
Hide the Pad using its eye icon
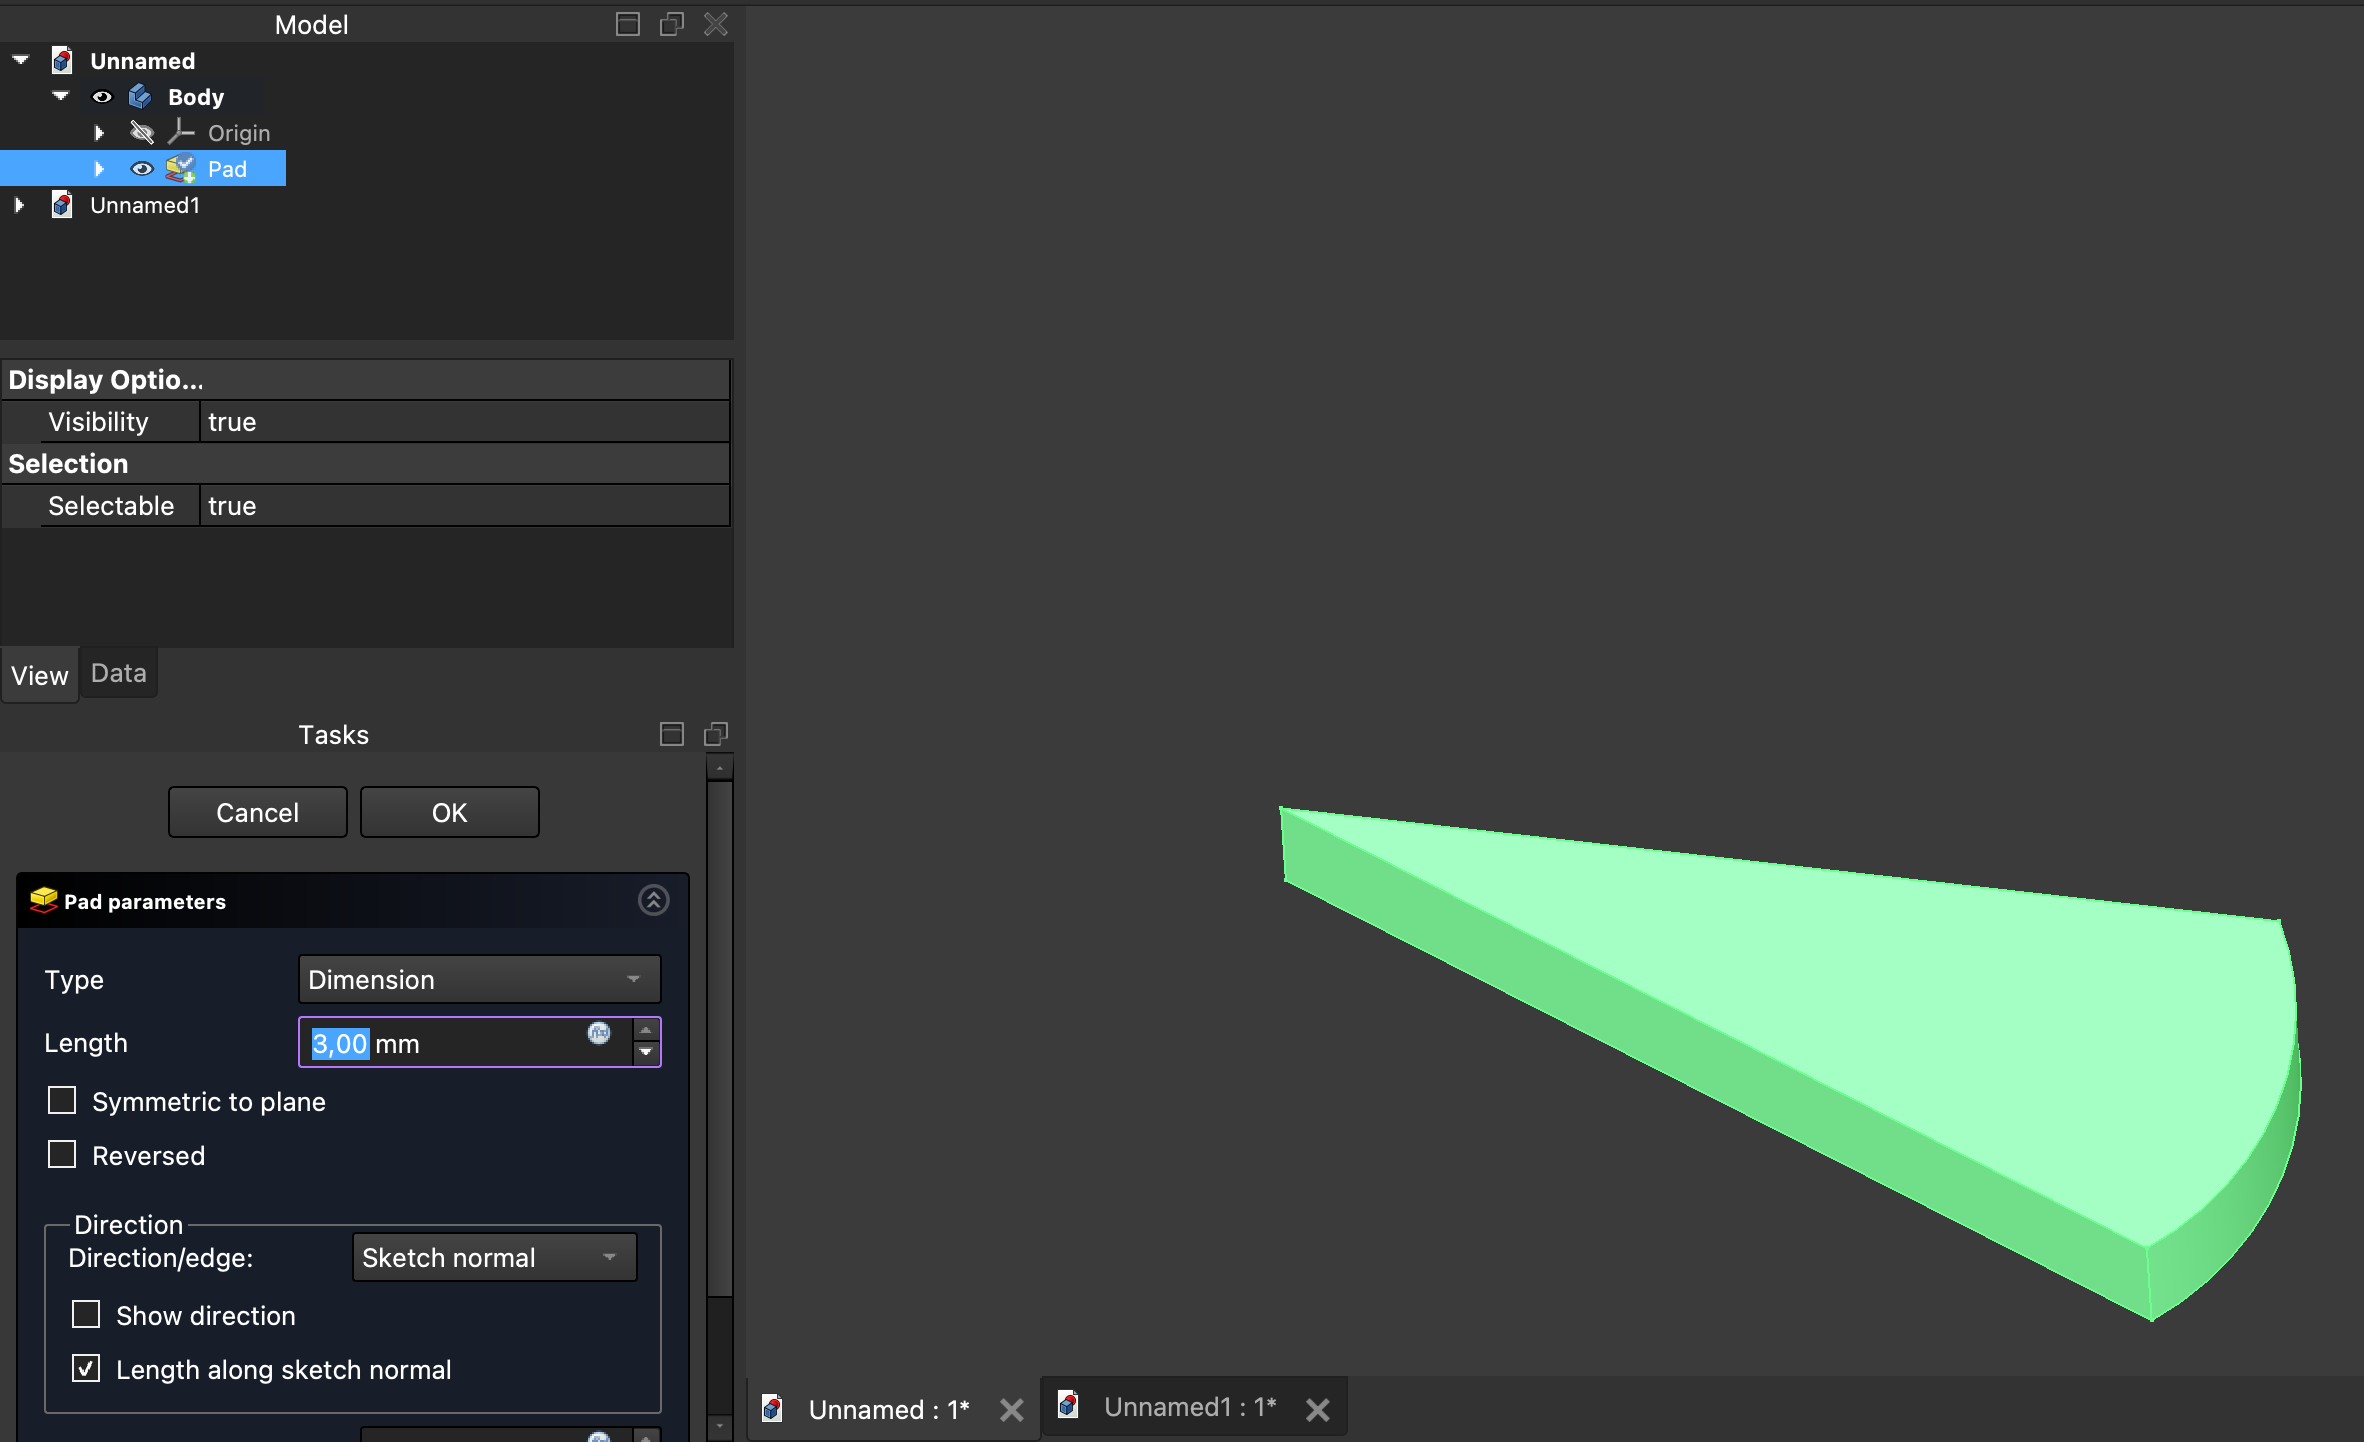[x=142, y=169]
